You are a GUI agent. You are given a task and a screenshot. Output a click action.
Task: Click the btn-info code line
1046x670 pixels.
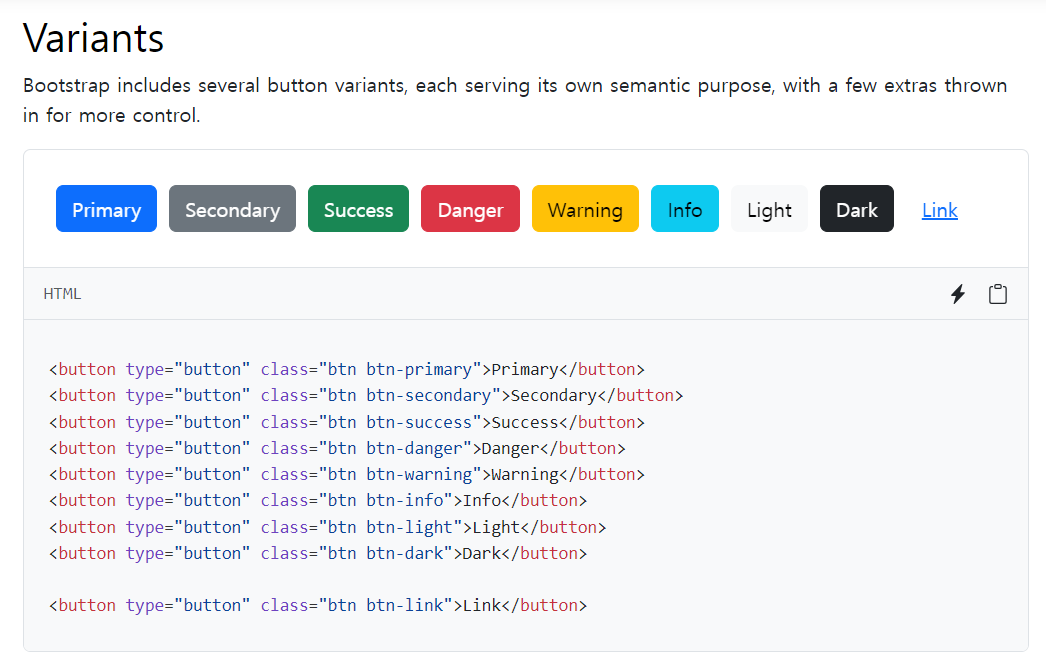tap(318, 500)
